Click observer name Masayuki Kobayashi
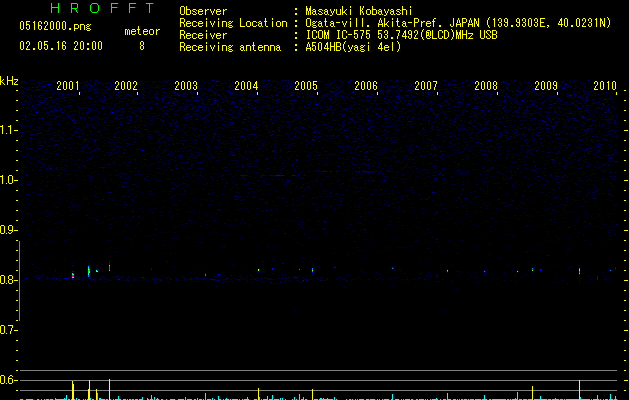The height and width of the screenshot is (400, 629). [359, 11]
